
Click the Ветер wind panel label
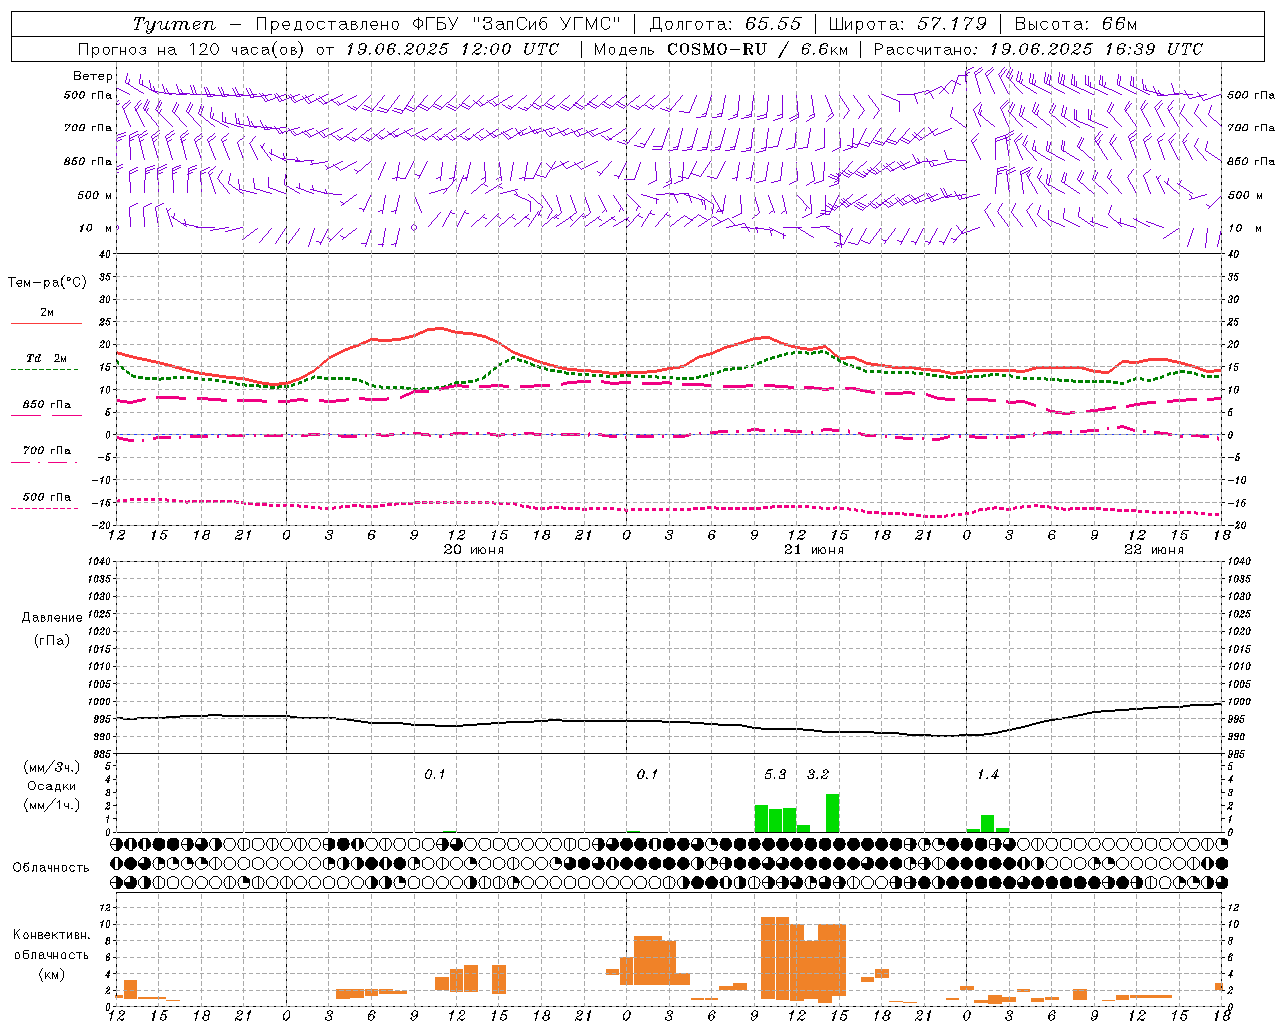[93, 76]
